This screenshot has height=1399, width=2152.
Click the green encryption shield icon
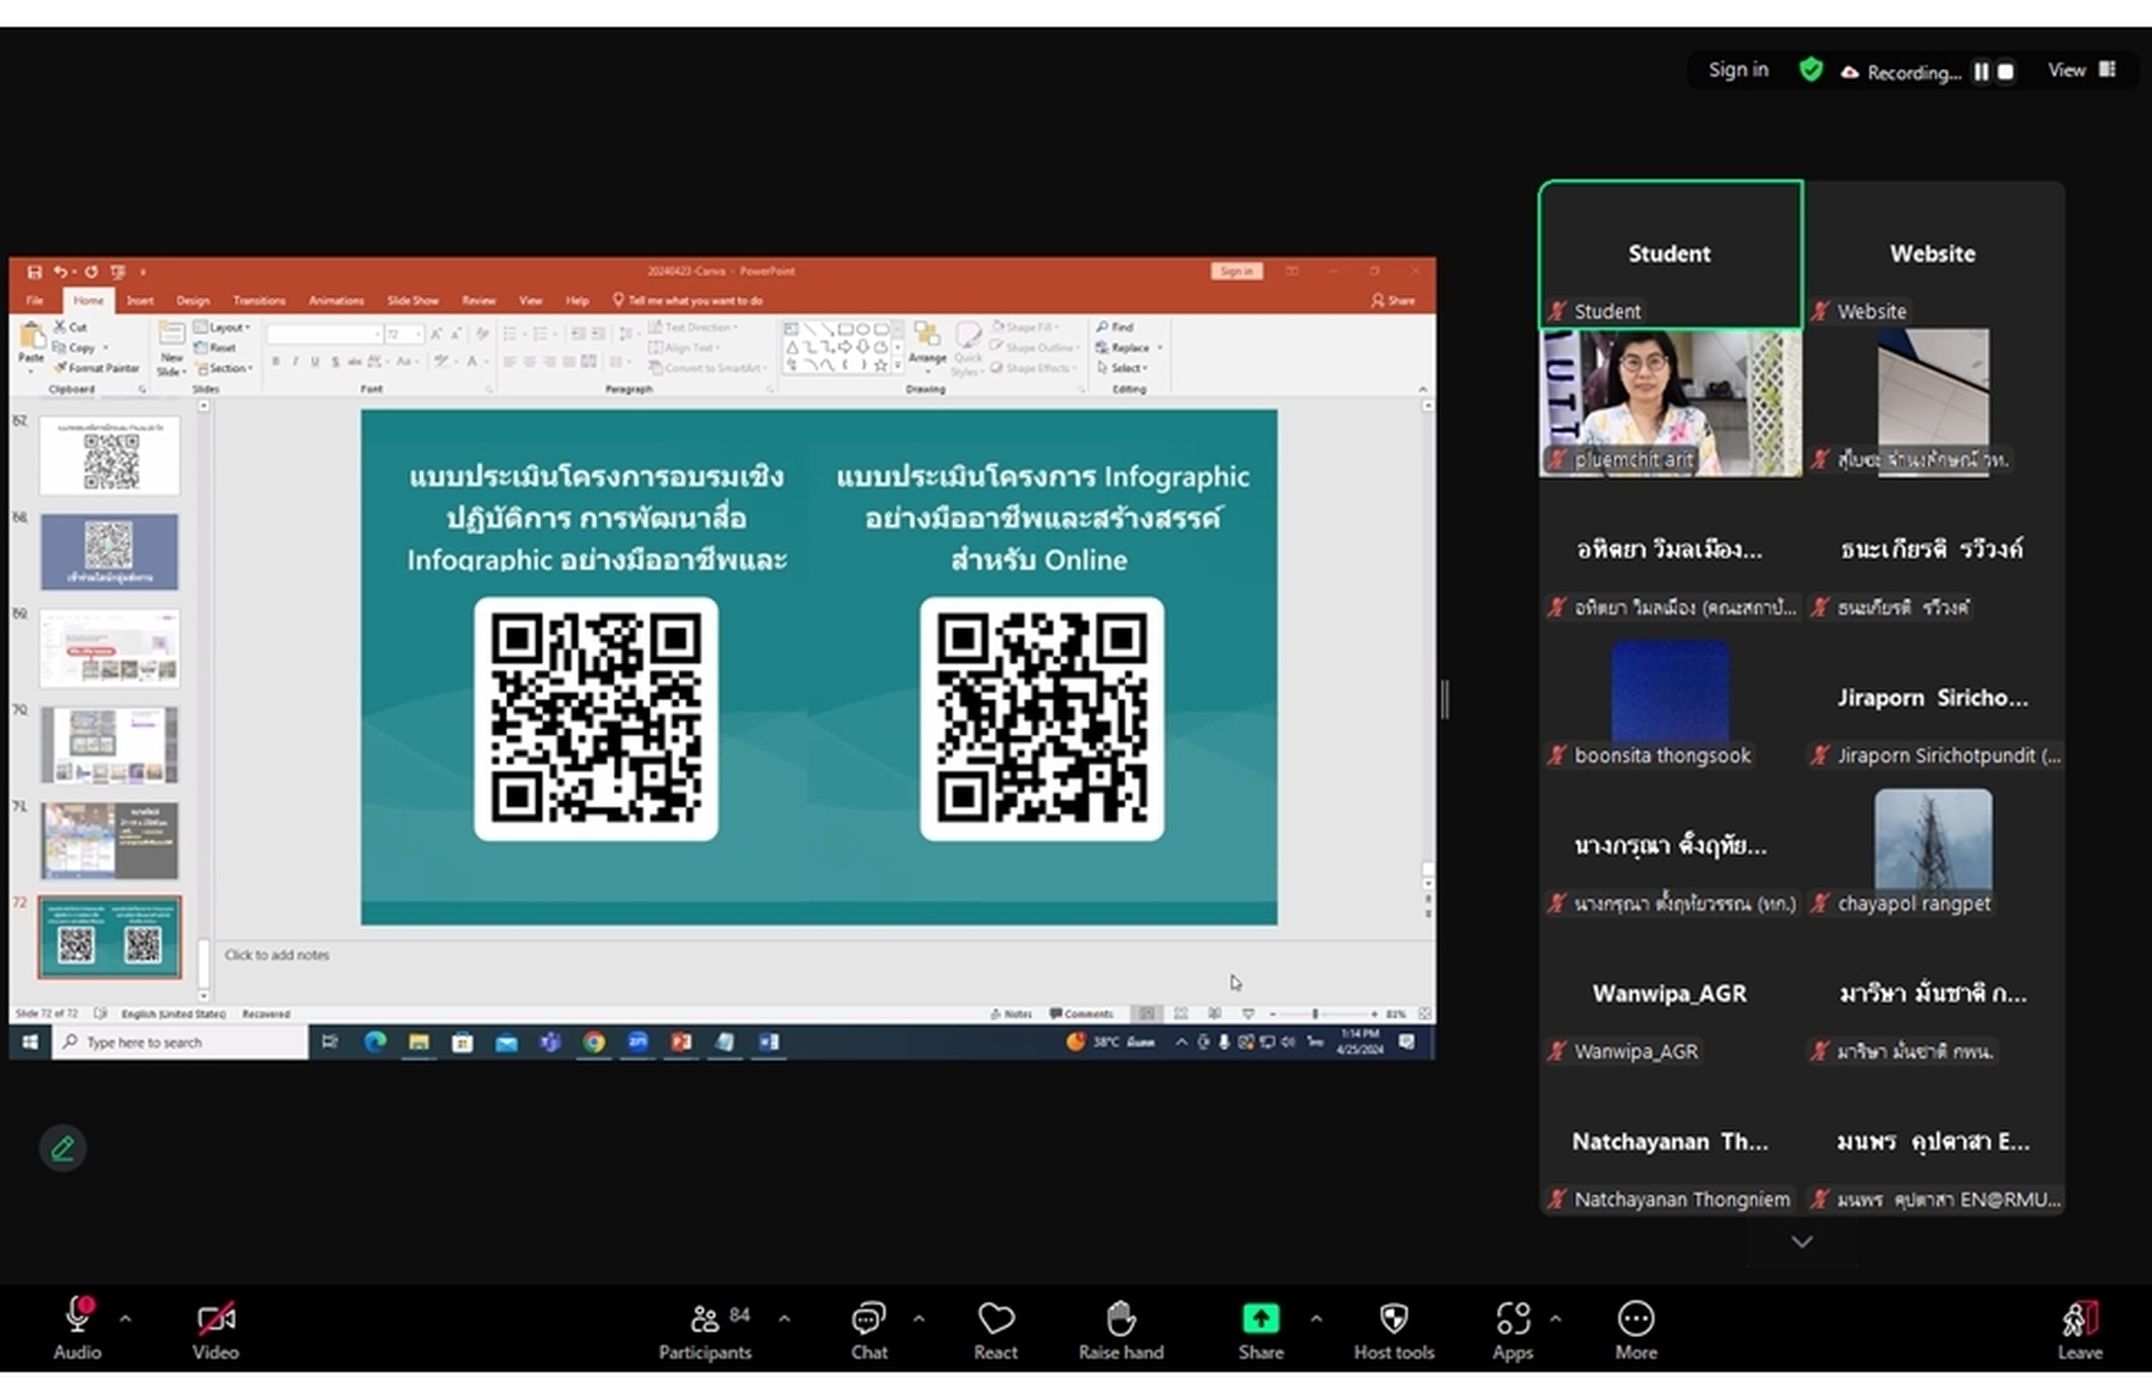point(1811,70)
